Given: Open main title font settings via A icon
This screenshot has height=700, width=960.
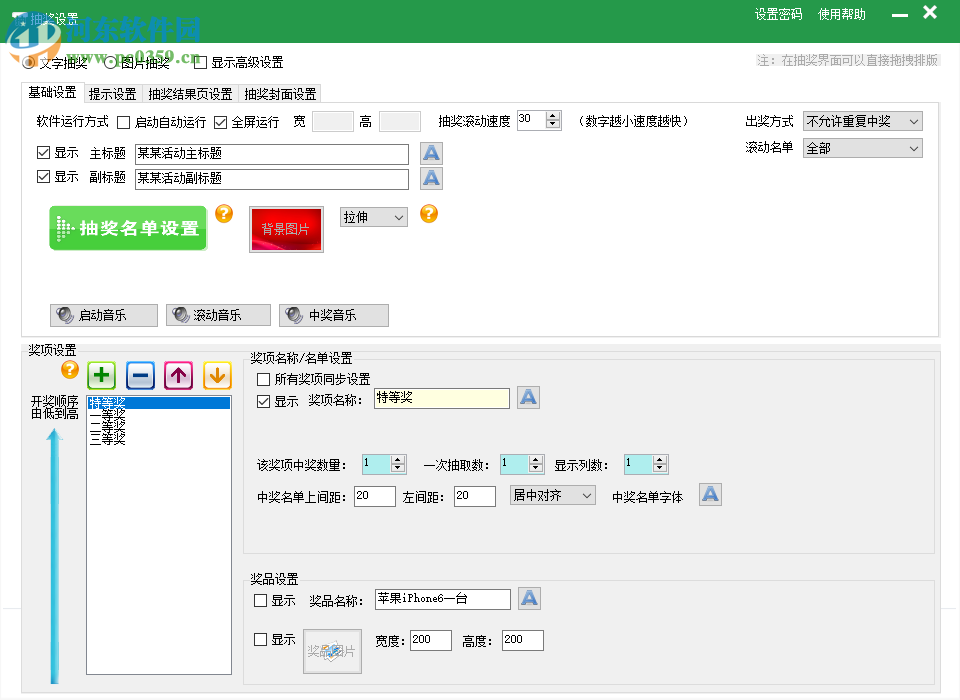Looking at the screenshot, I should point(430,153).
